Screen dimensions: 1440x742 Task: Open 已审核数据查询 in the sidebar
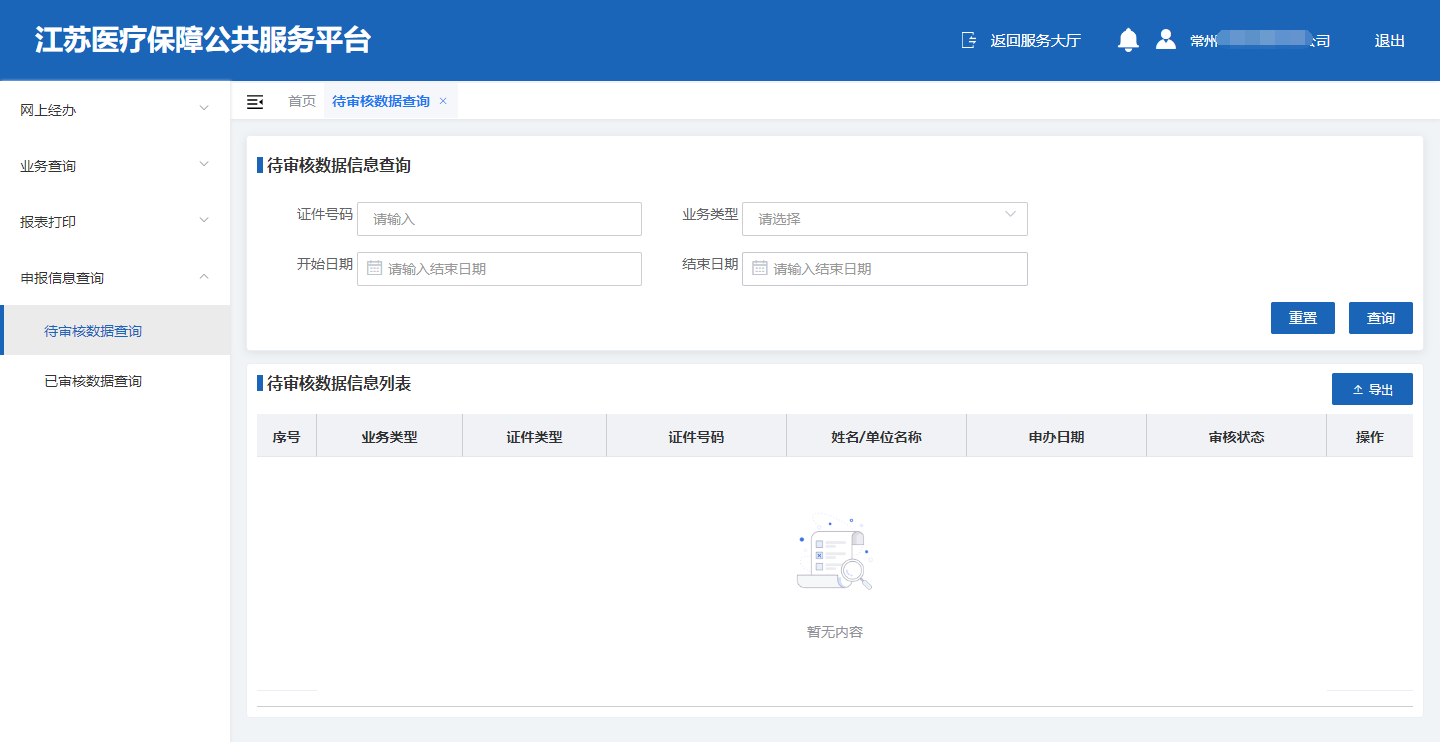click(93, 381)
